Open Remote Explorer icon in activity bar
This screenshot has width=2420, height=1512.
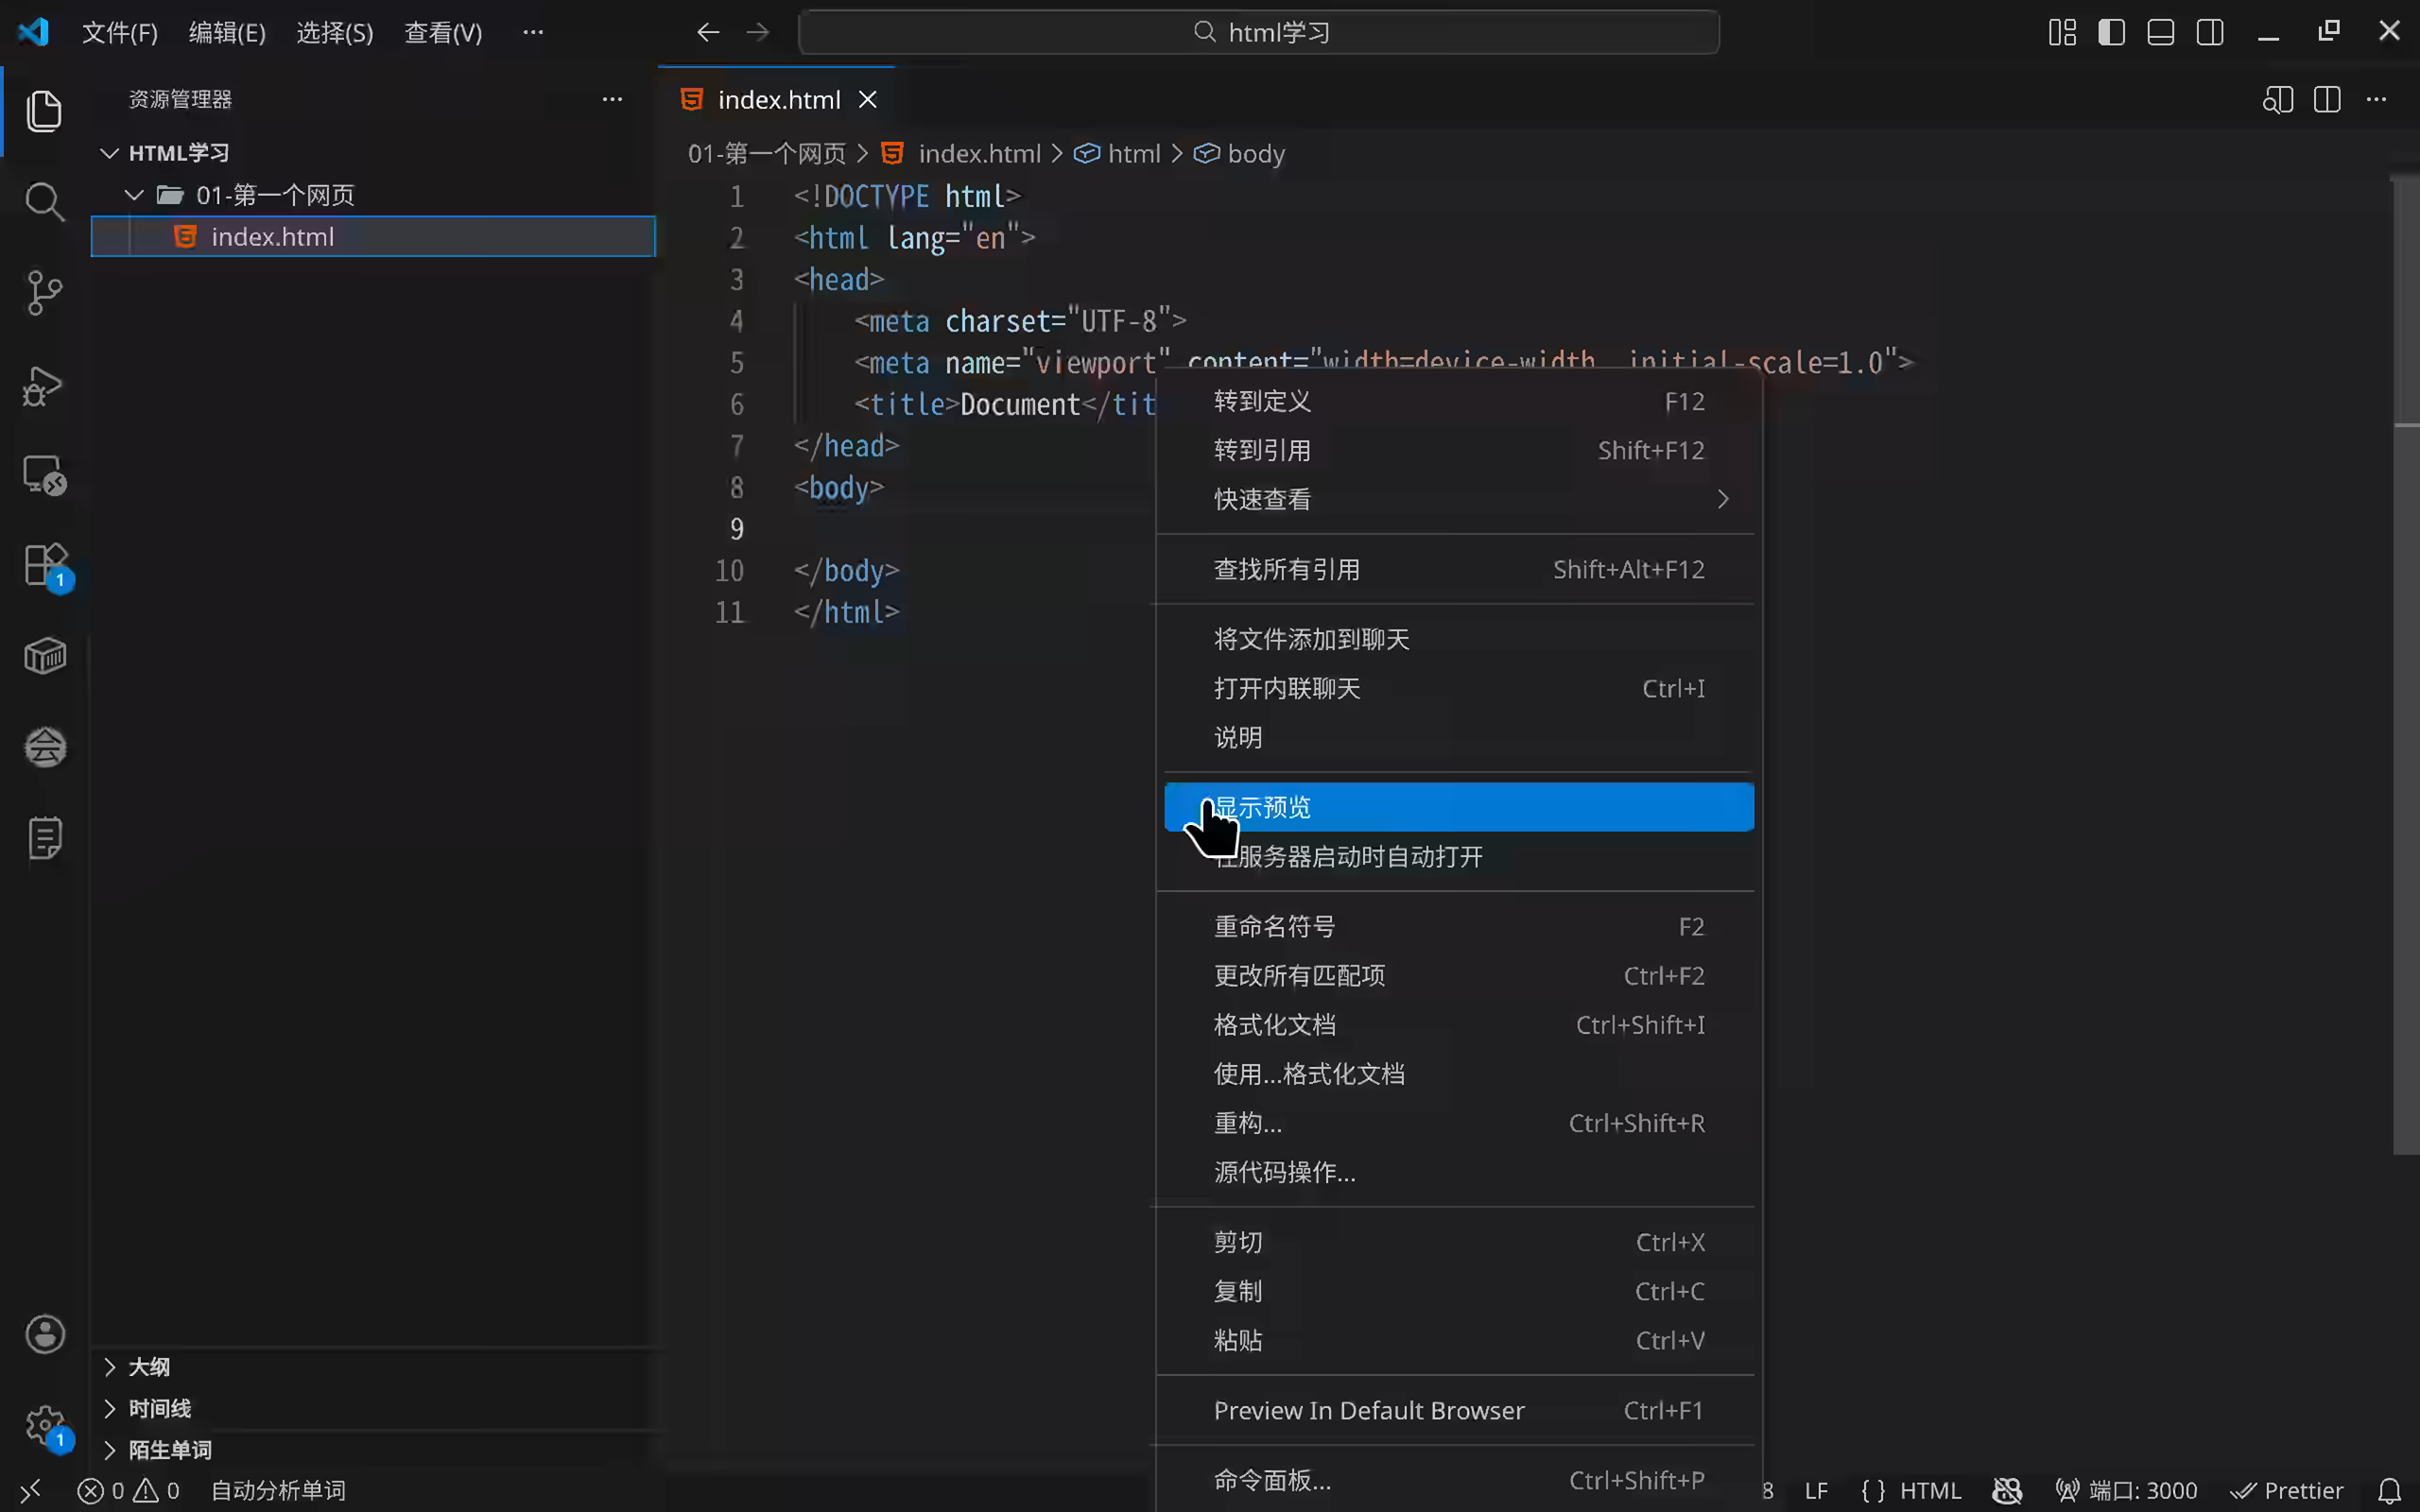click(44, 475)
